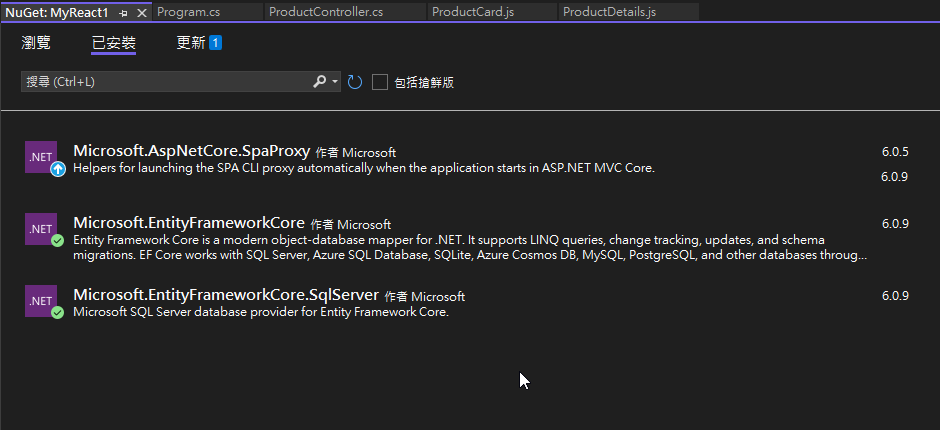
Task: Click the blue update arrow badge on SpaProxy
Action: coord(58,169)
